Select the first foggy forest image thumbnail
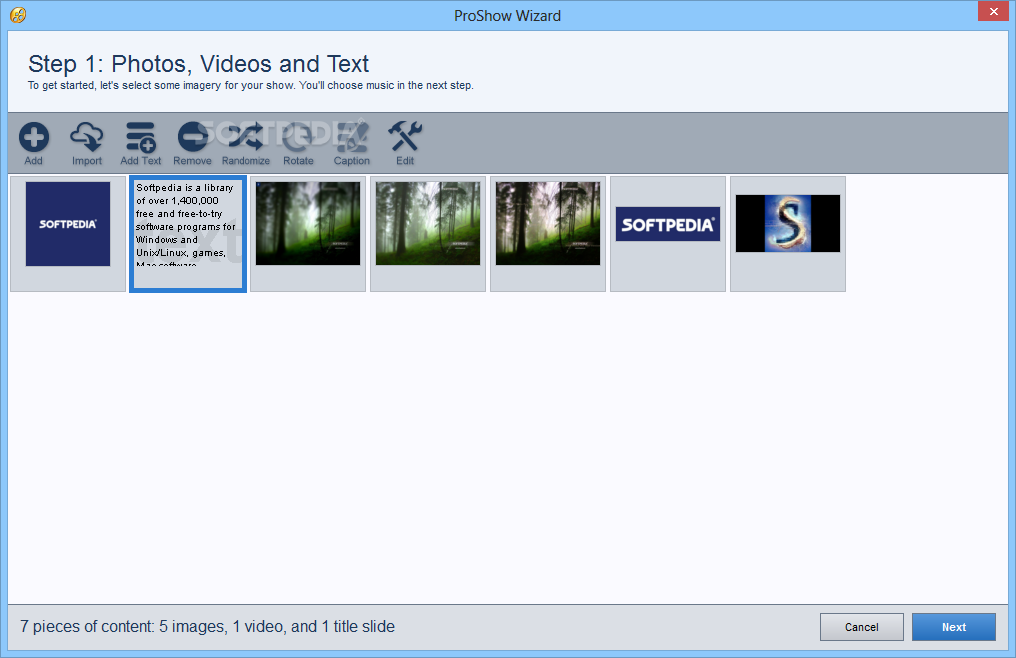Image resolution: width=1016 pixels, height=658 pixels. 308,233
